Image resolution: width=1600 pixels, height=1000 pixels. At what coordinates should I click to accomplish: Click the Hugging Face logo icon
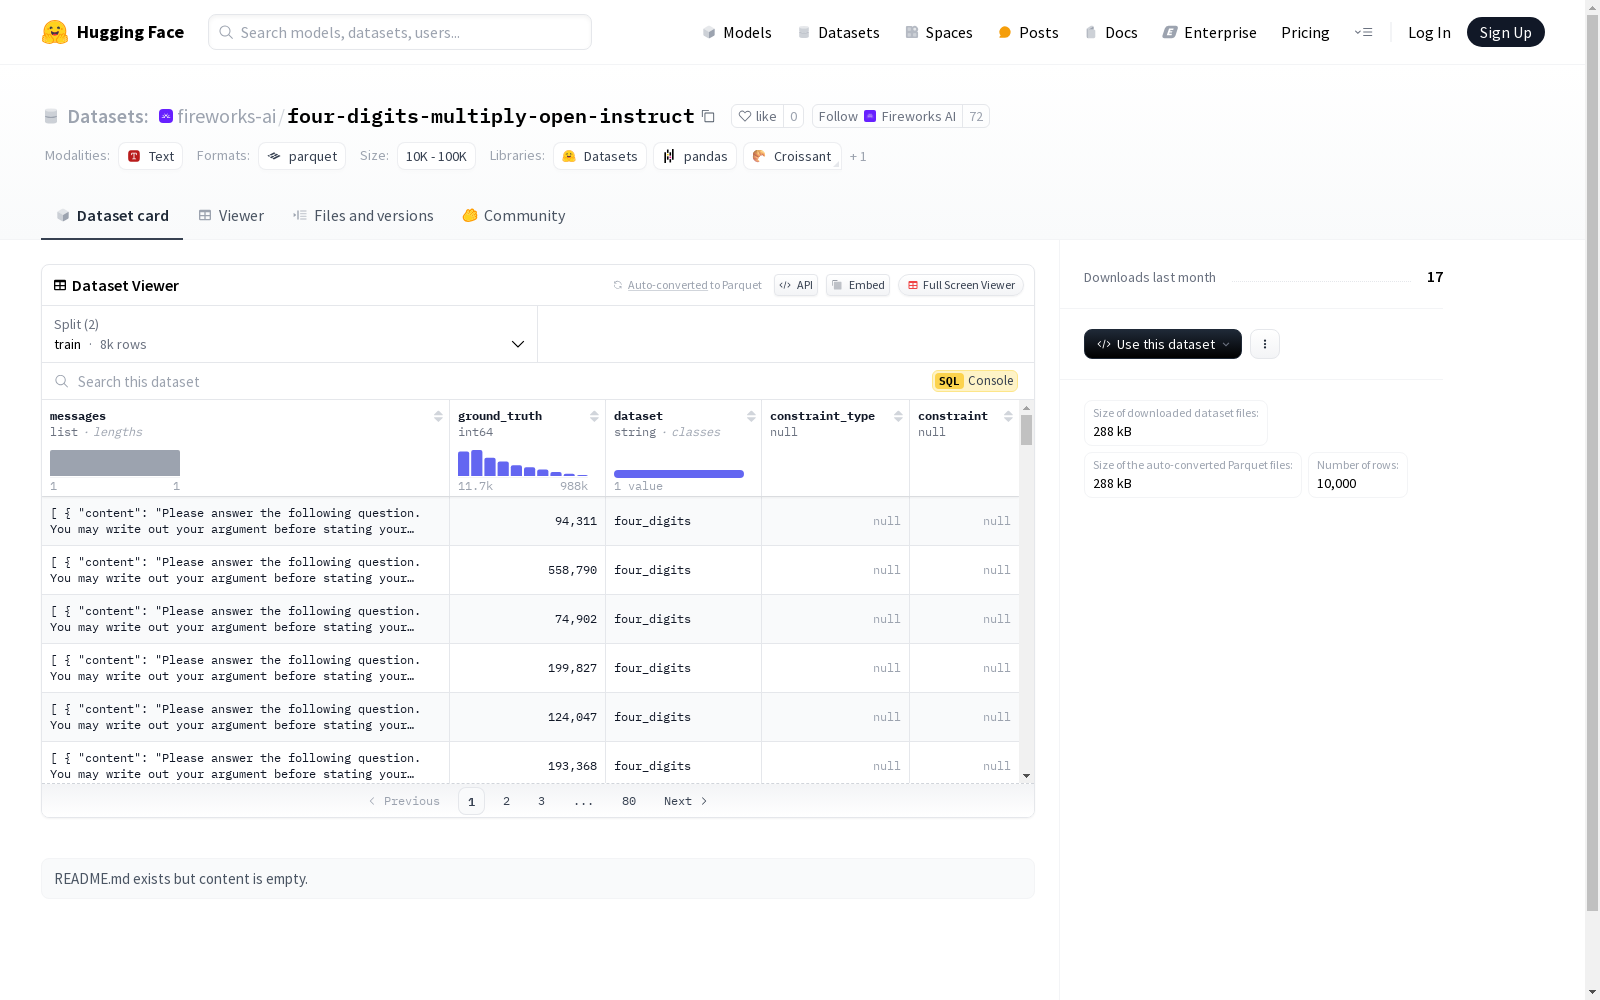click(x=55, y=32)
